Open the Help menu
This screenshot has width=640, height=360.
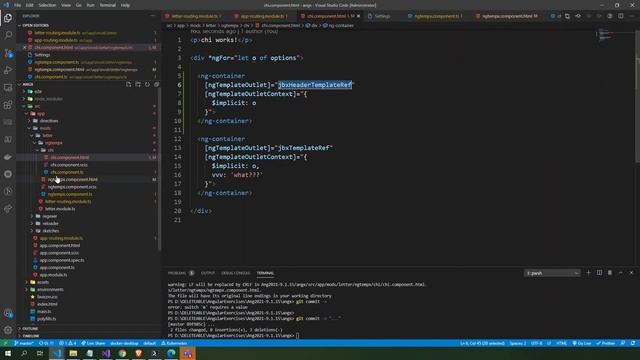pyautogui.click(x=125, y=5)
